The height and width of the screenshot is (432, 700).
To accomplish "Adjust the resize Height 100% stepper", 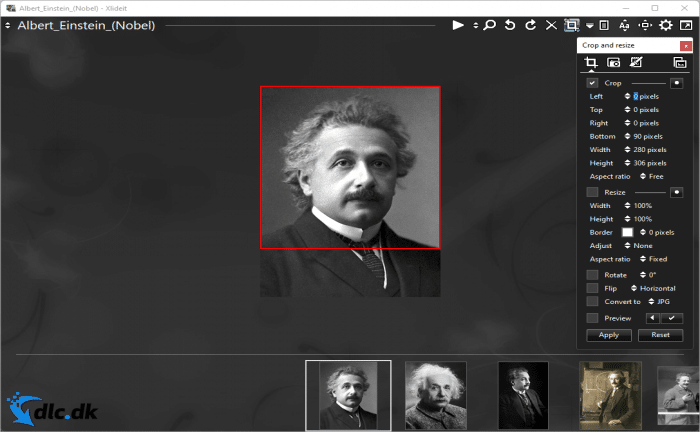I will pyautogui.click(x=627, y=219).
